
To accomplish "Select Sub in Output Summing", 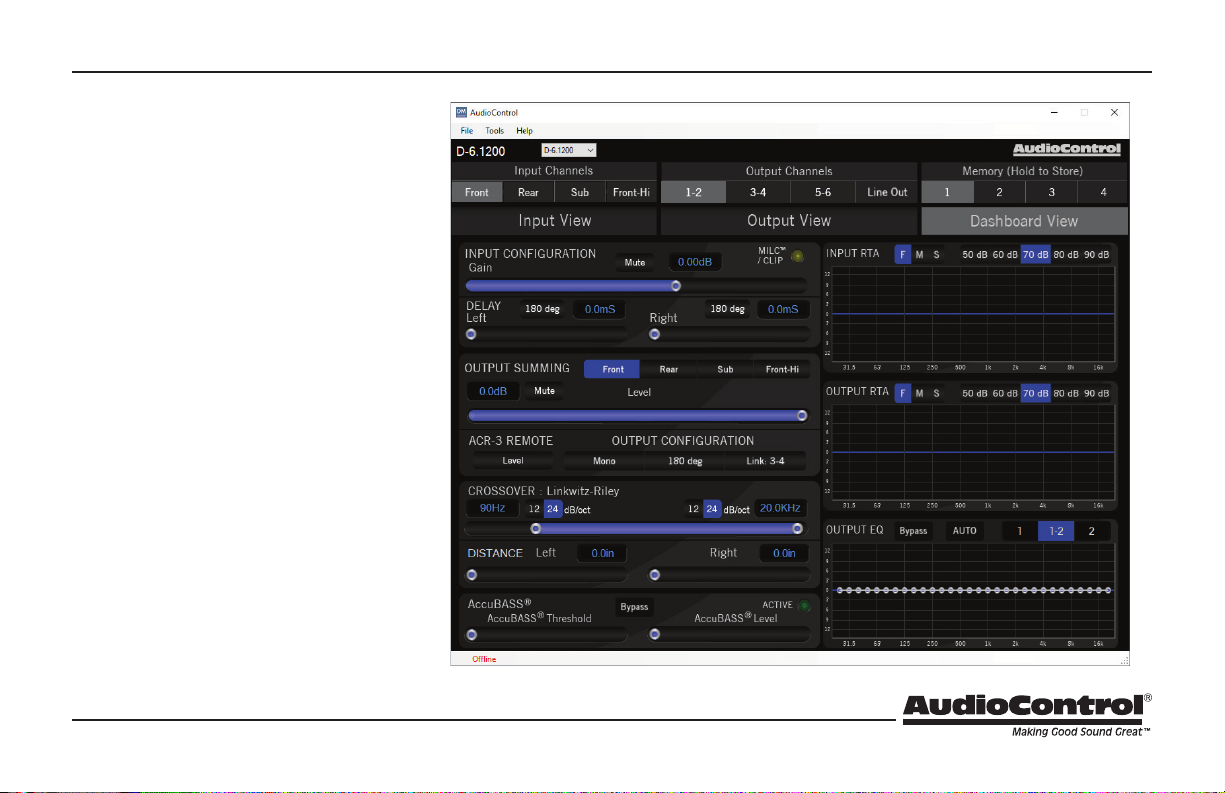I will pos(725,369).
